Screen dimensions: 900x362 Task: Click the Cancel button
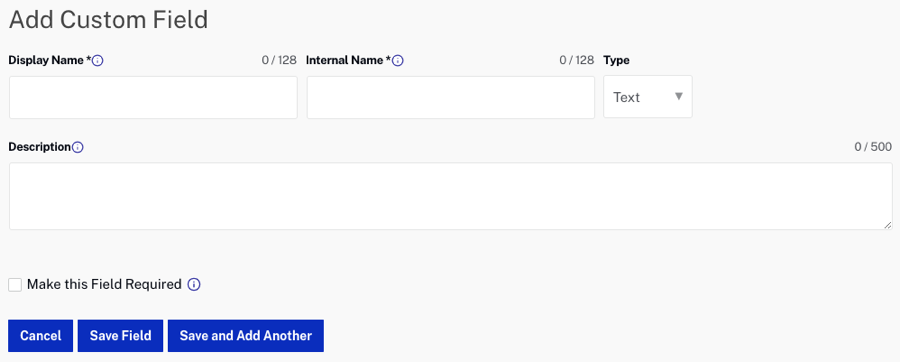point(41,336)
